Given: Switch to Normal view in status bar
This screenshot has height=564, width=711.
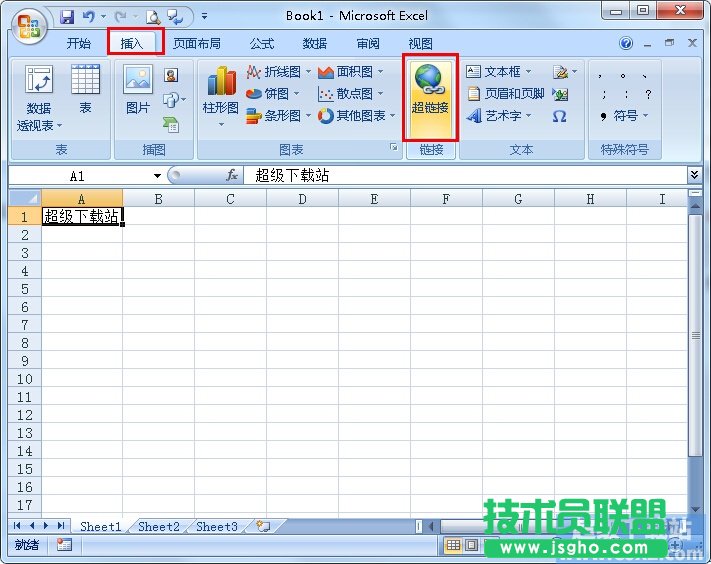Looking at the screenshot, I should click(x=453, y=545).
